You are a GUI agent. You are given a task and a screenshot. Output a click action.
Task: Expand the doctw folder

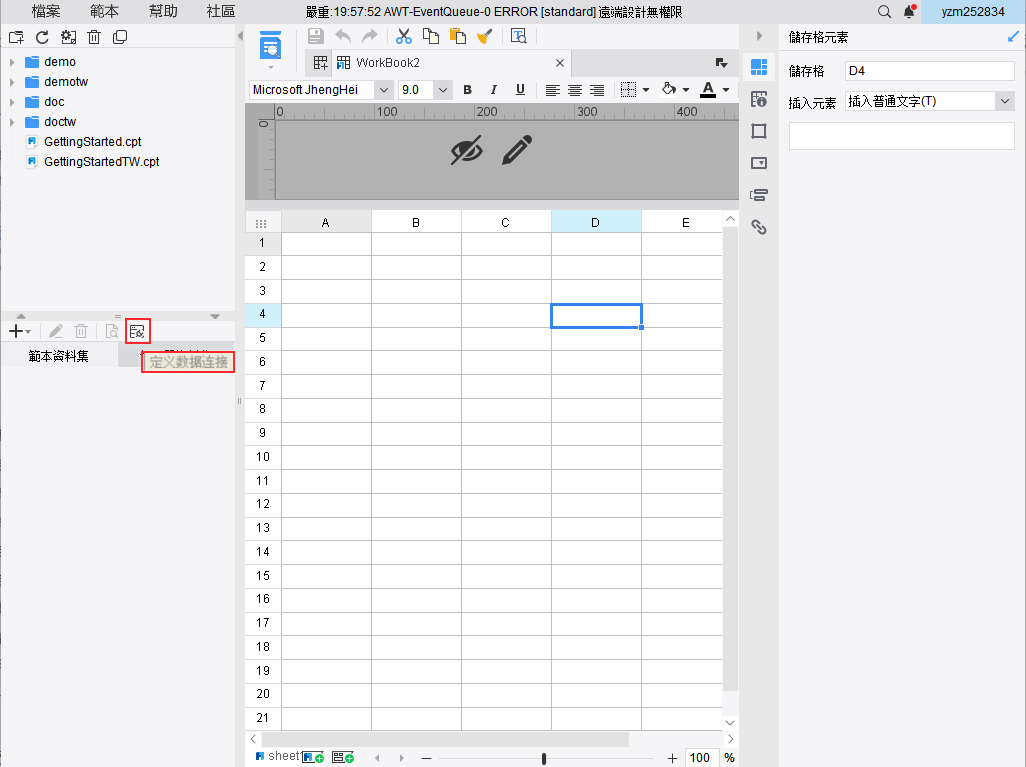(x=12, y=122)
